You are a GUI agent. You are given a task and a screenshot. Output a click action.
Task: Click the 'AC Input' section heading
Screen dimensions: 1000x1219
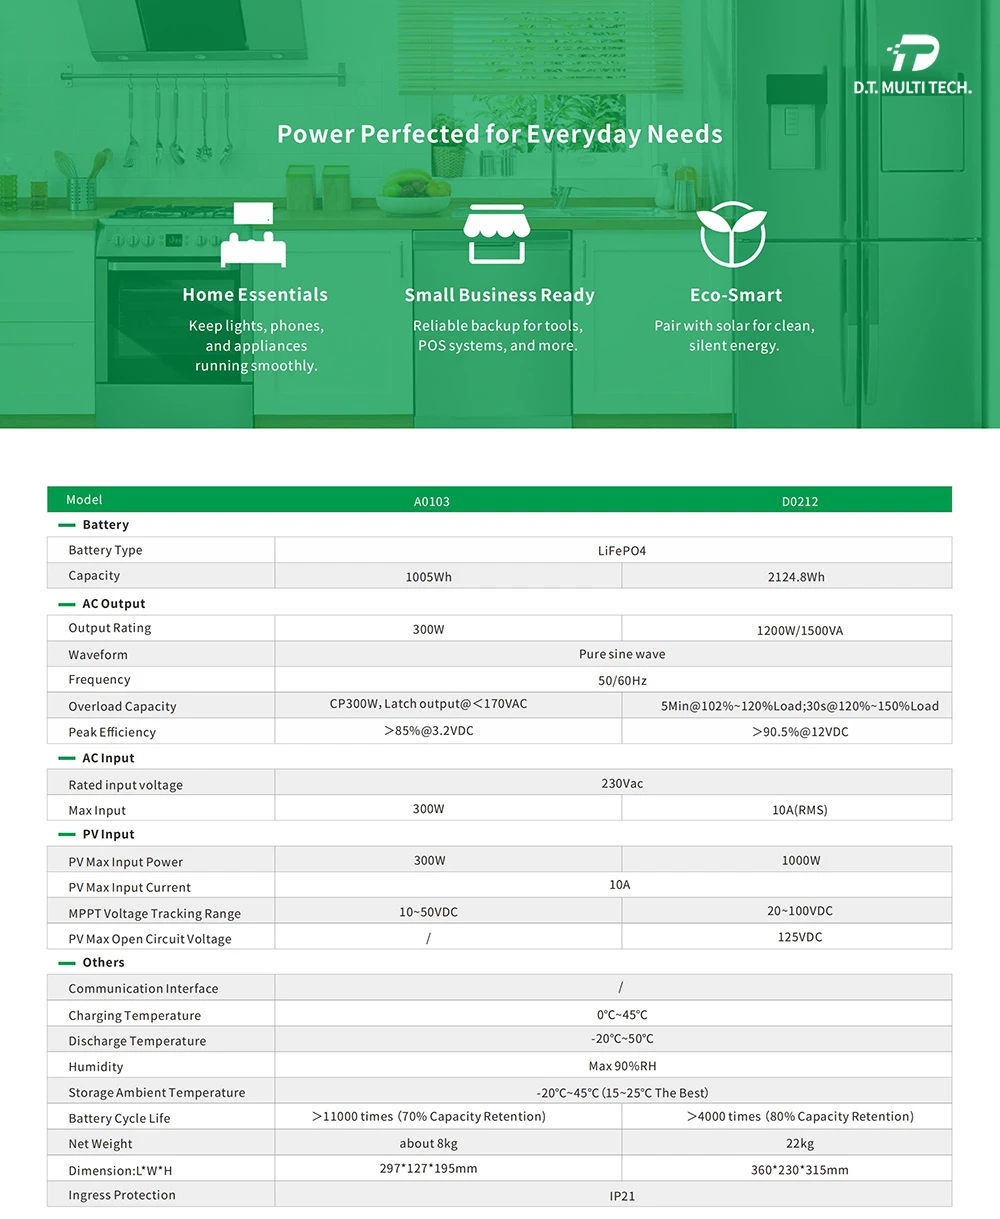108,759
